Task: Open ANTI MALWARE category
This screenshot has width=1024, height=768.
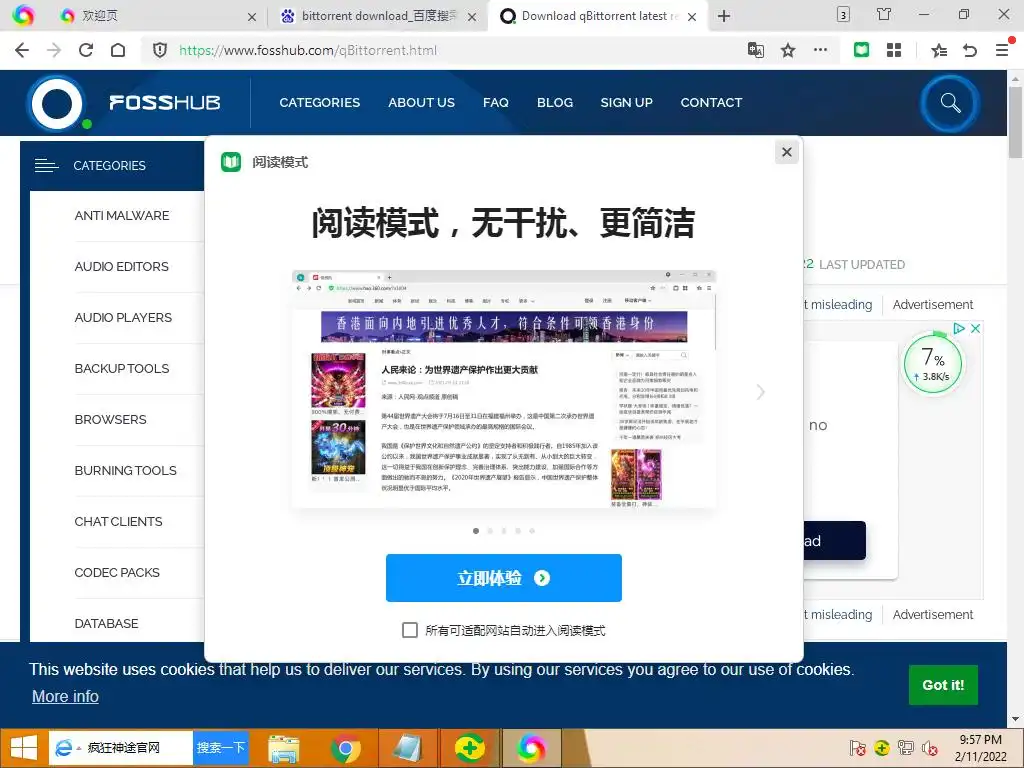Action: [x=121, y=216]
